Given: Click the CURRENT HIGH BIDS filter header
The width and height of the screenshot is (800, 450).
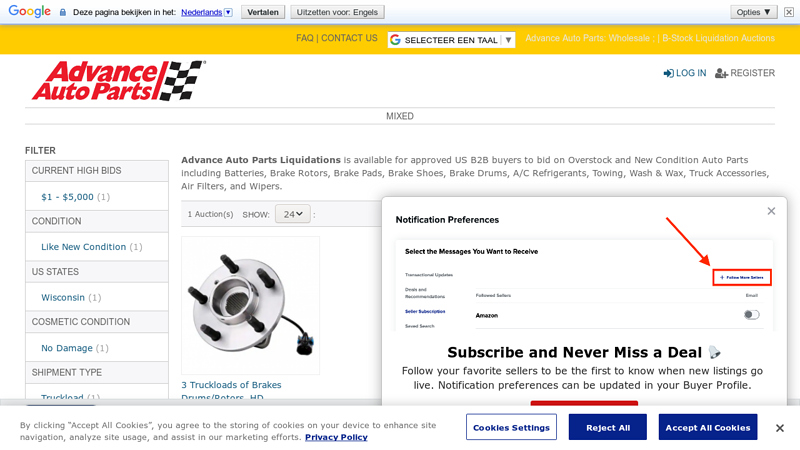Looking at the screenshot, I should (97, 171).
